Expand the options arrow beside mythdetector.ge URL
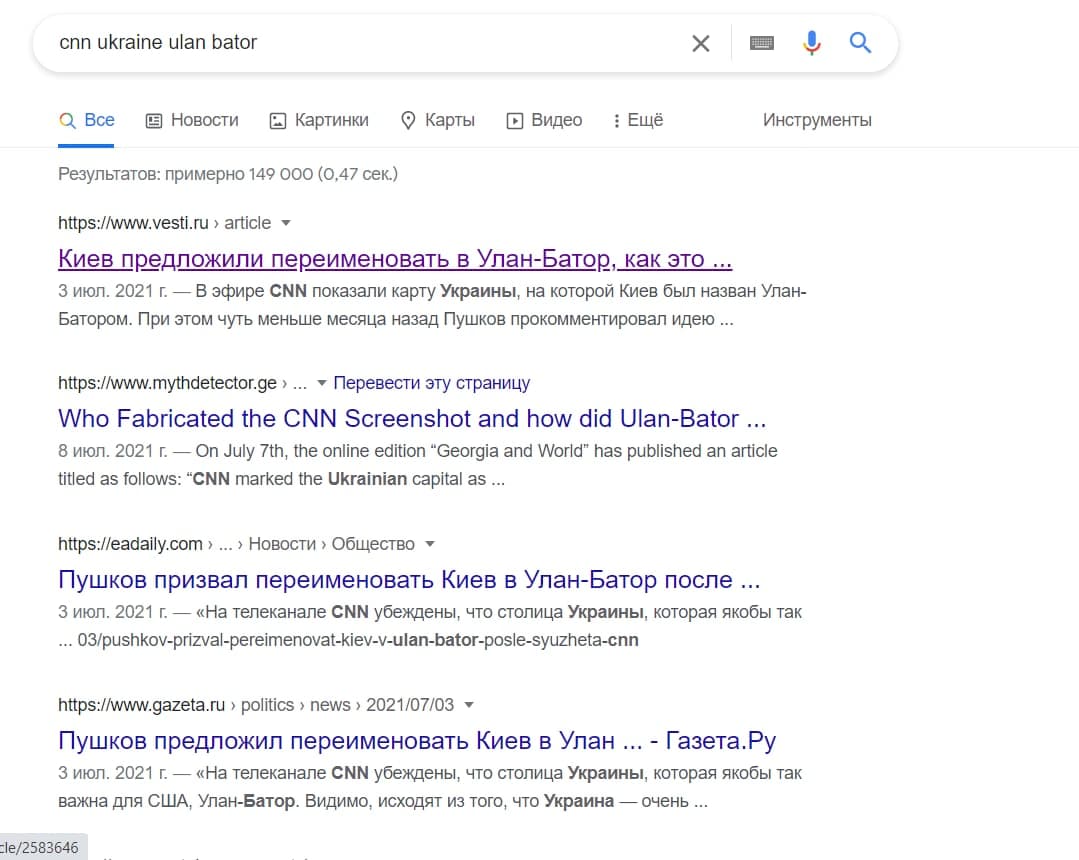The height and width of the screenshot is (860, 1079). 321,382
